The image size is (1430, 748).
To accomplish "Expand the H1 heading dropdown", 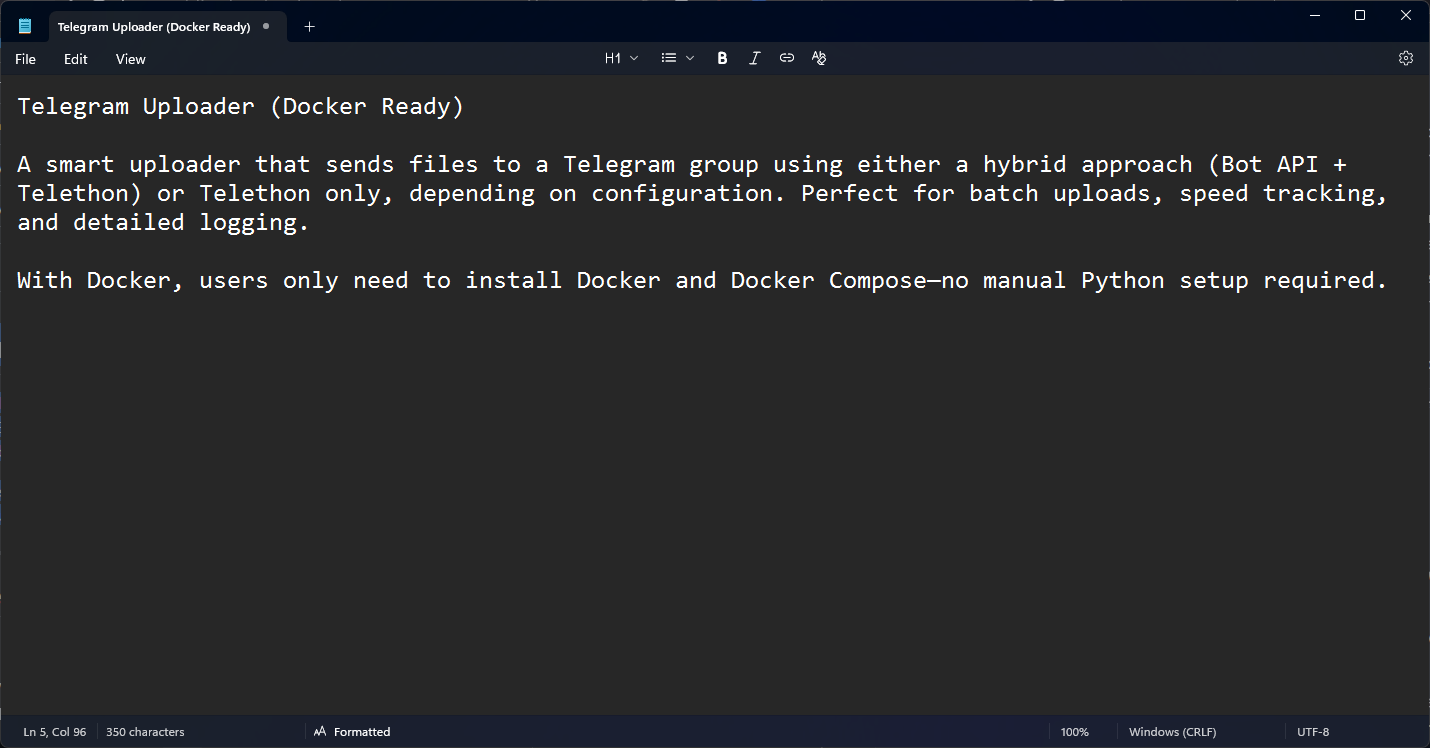I will coord(621,59).
